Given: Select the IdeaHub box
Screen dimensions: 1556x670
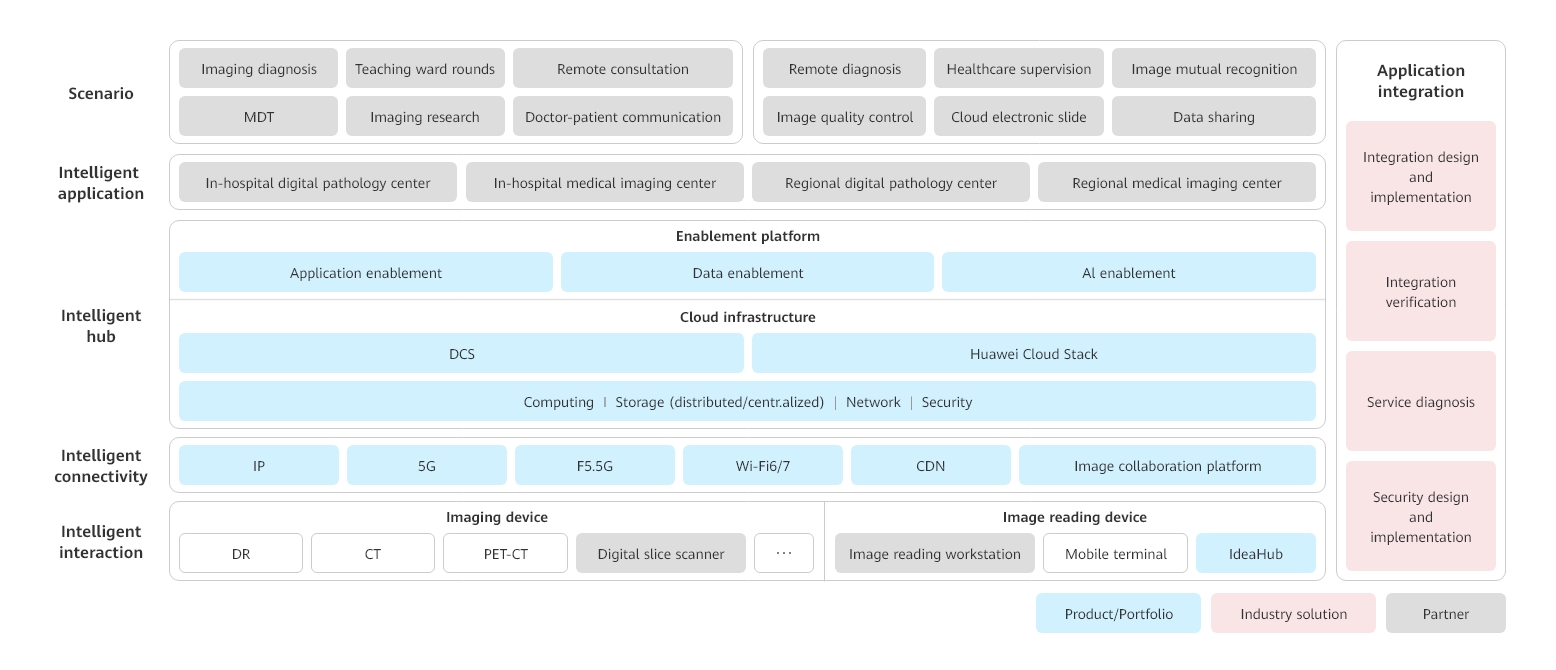Looking at the screenshot, I should 1256,553.
